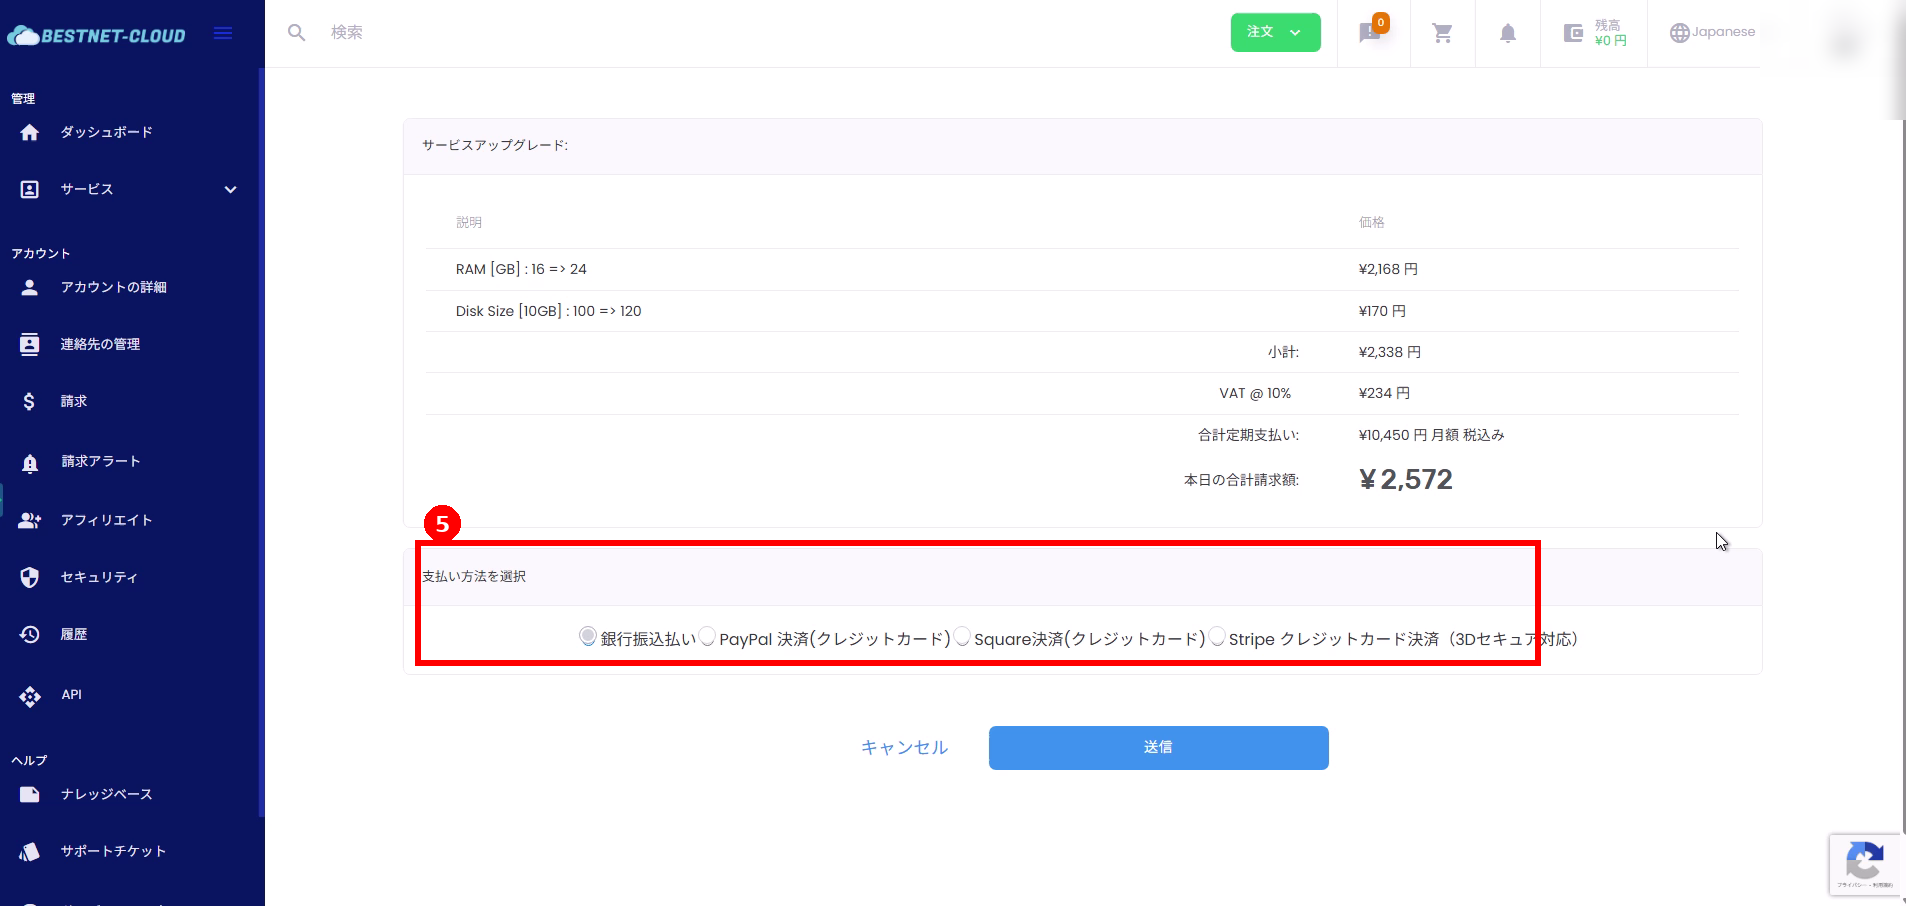This screenshot has width=1906, height=906.
Task: Click the reCAPTCHA badge icon
Action: tap(1864, 862)
